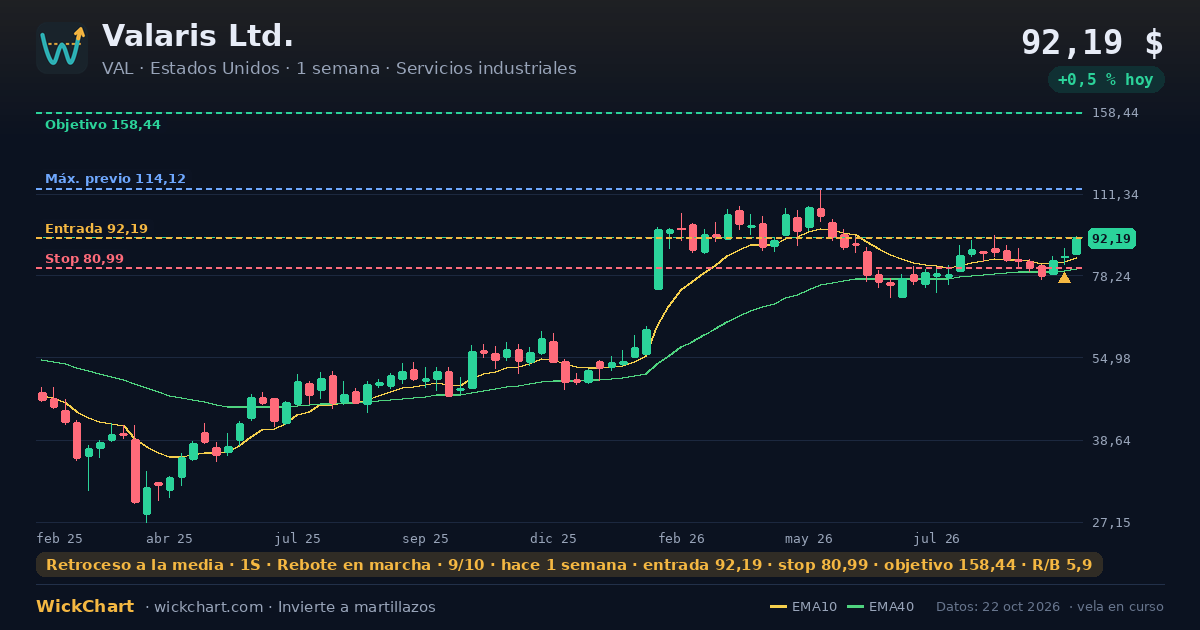This screenshot has height=630, width=1200.
Task: Click the feb 25 date label
Action: [x=60, y=539]
